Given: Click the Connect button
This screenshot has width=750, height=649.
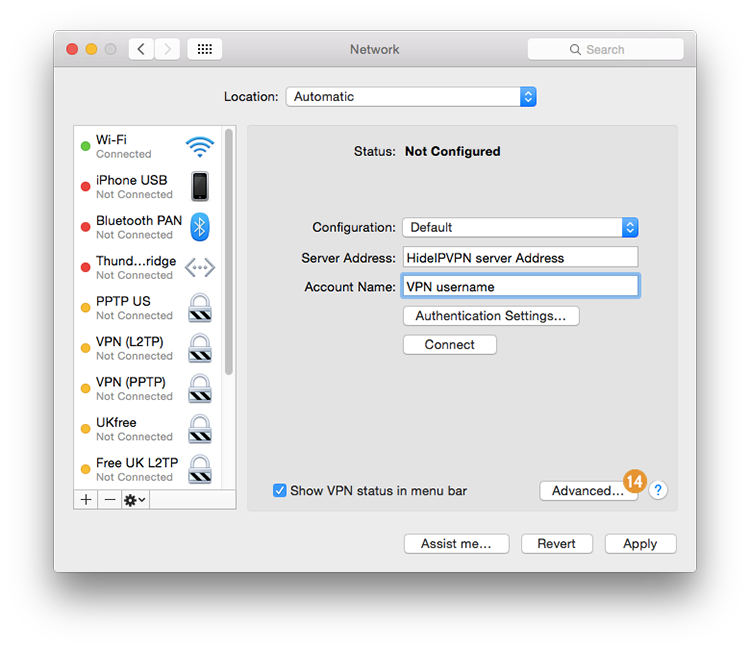Looking at the screenshot, I should 450,344.
